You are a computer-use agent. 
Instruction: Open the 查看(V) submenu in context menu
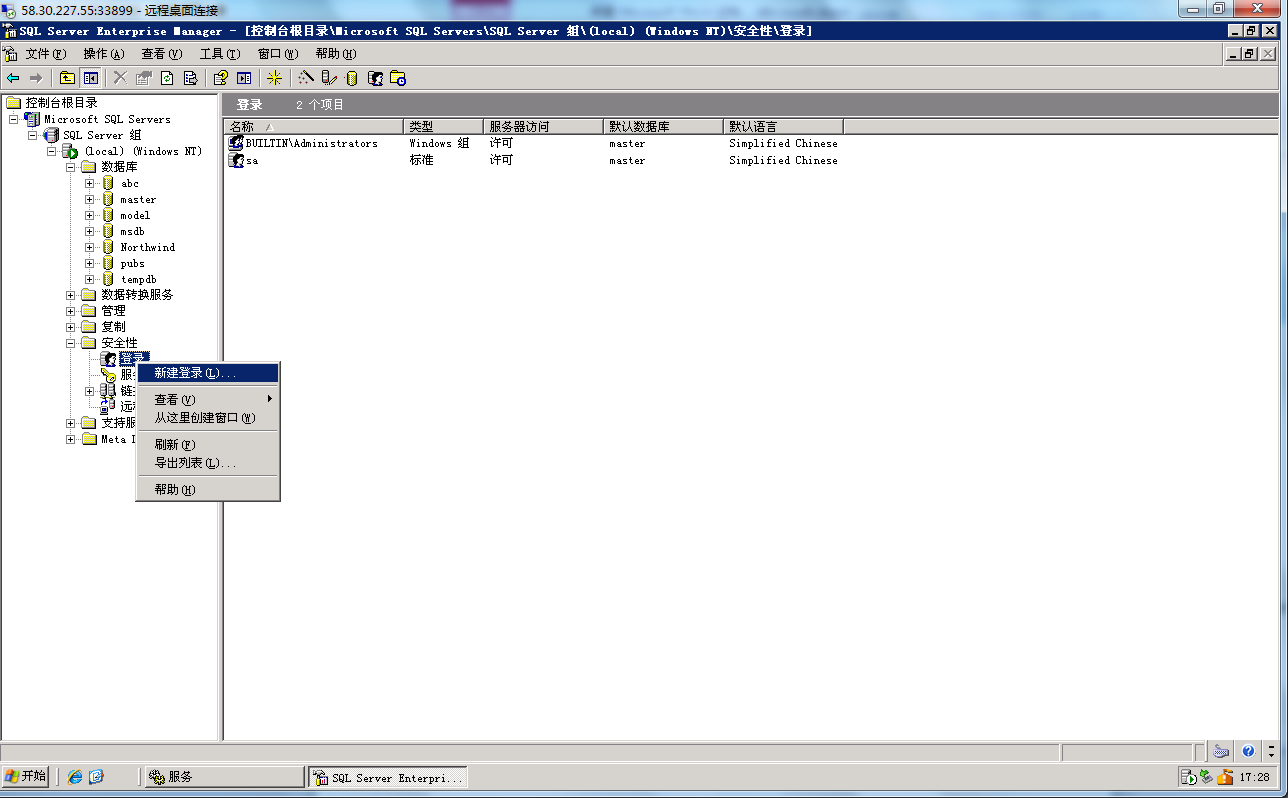[x=208, y=399]
